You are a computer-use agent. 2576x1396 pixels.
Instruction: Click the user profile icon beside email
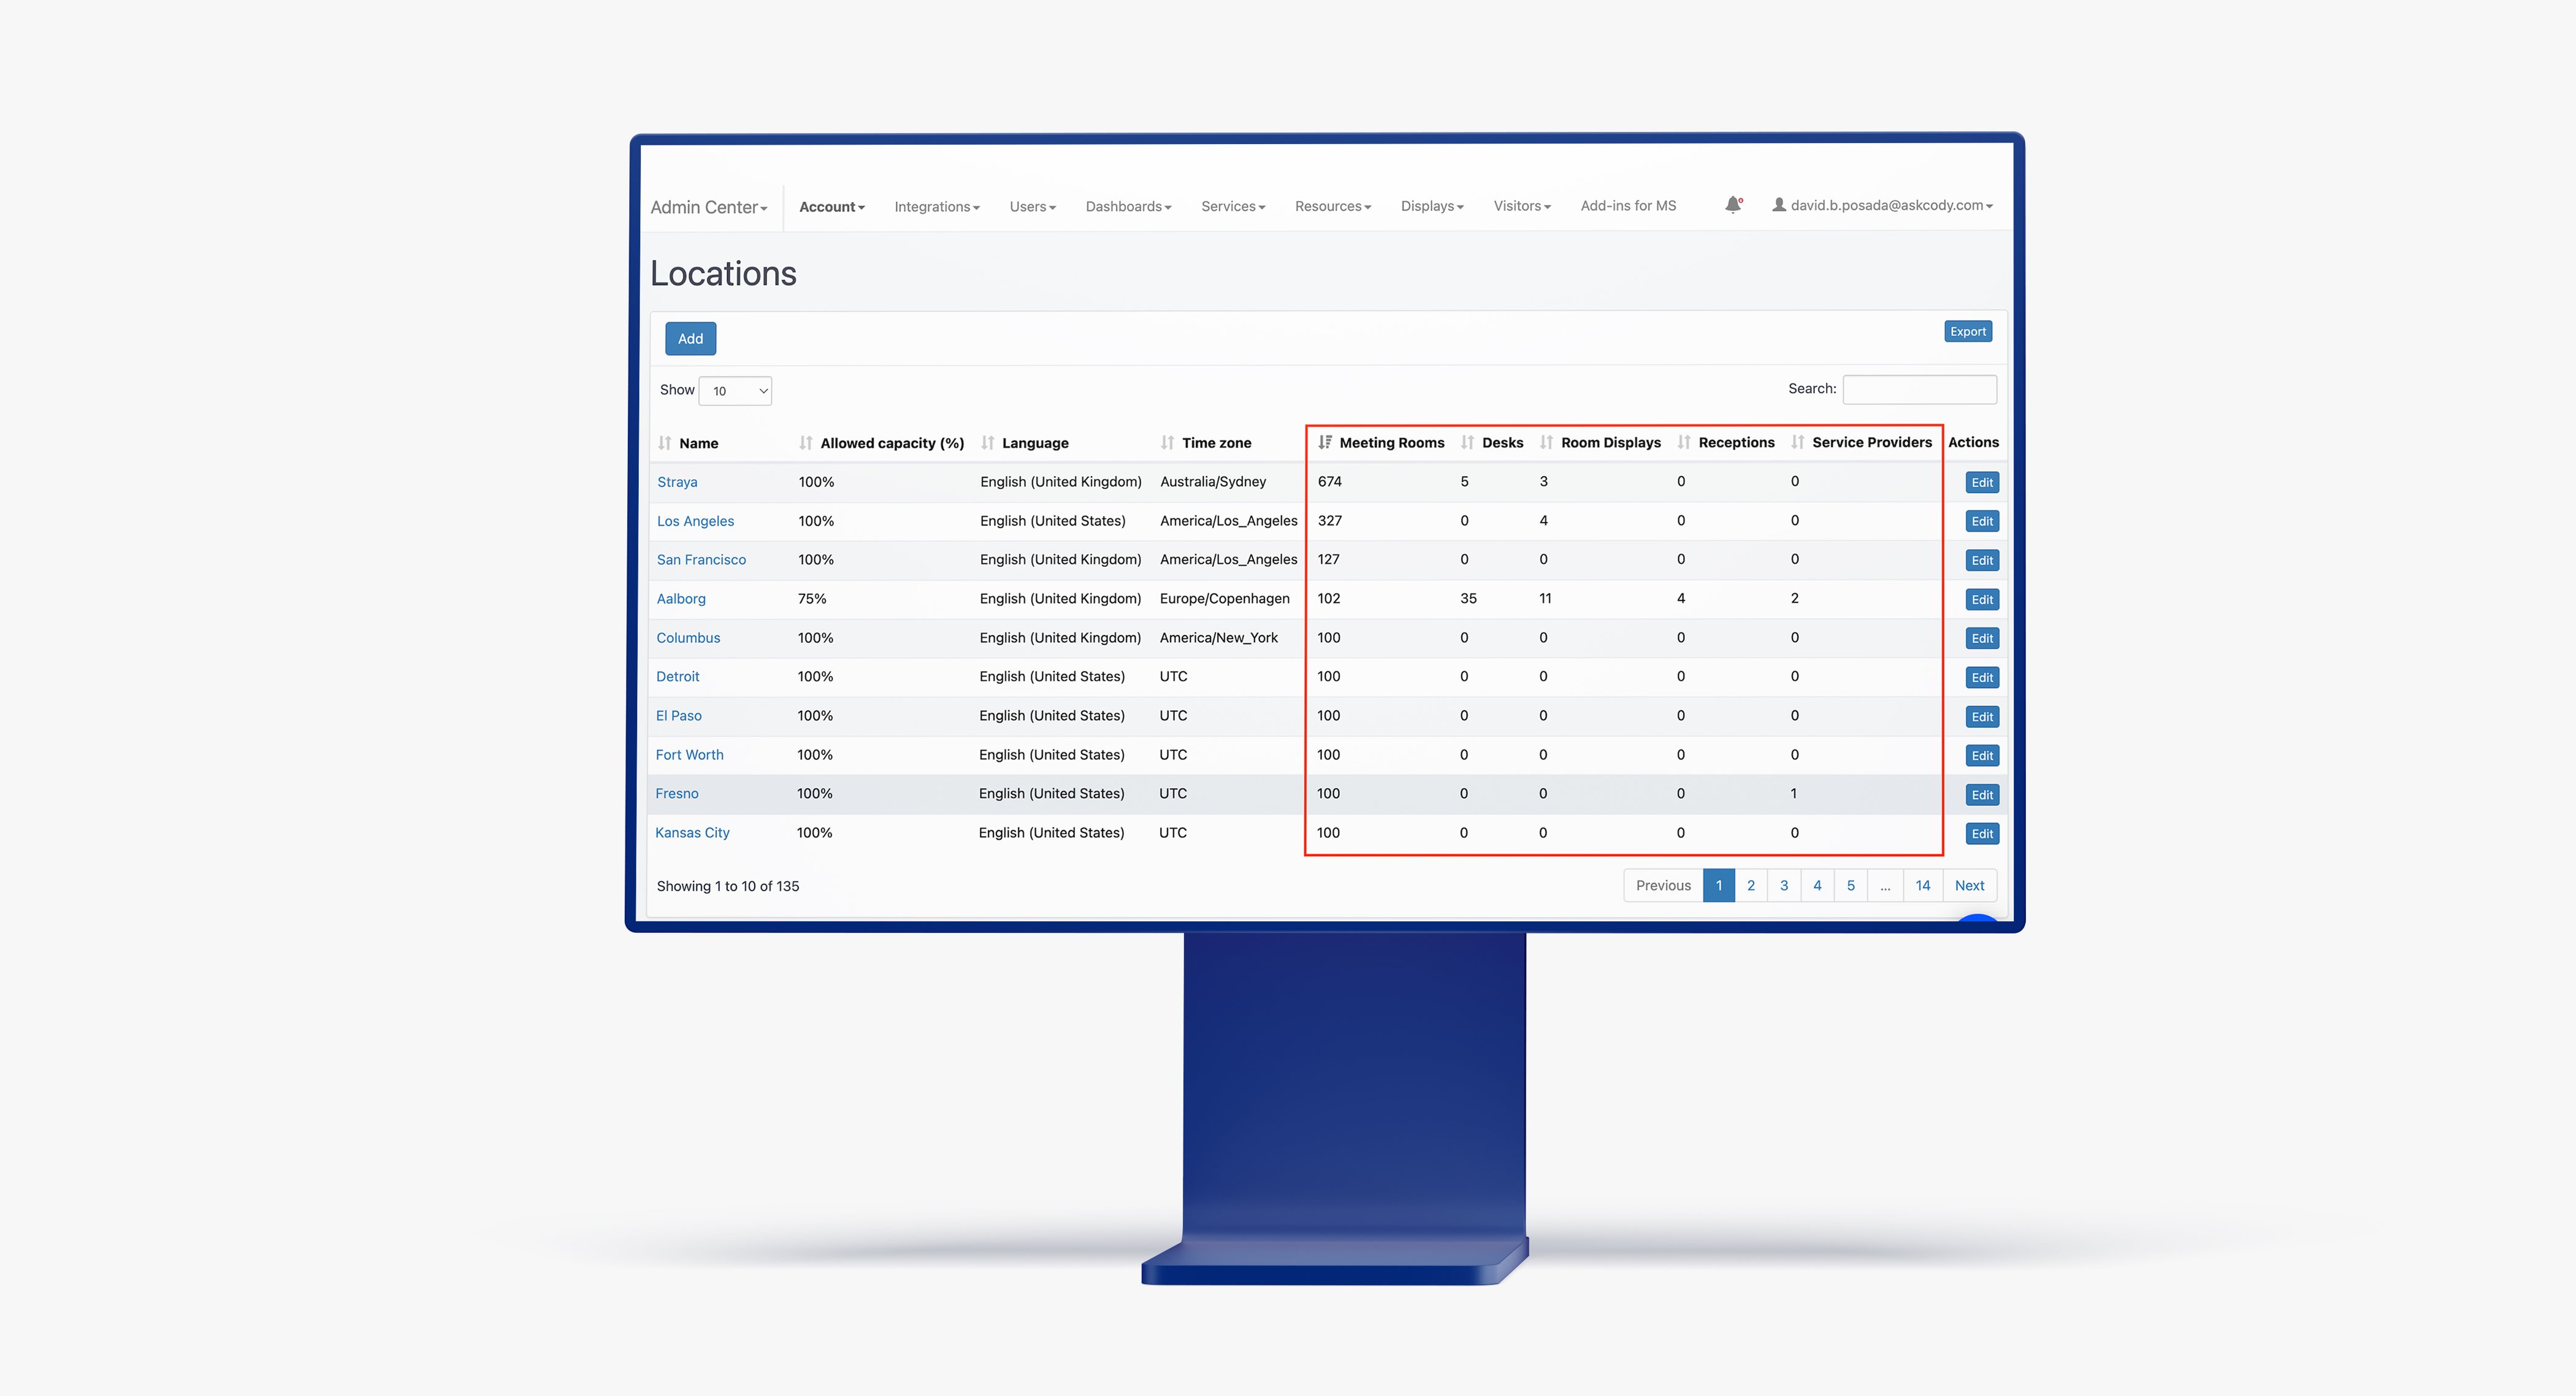click(x=1779, y=205)
